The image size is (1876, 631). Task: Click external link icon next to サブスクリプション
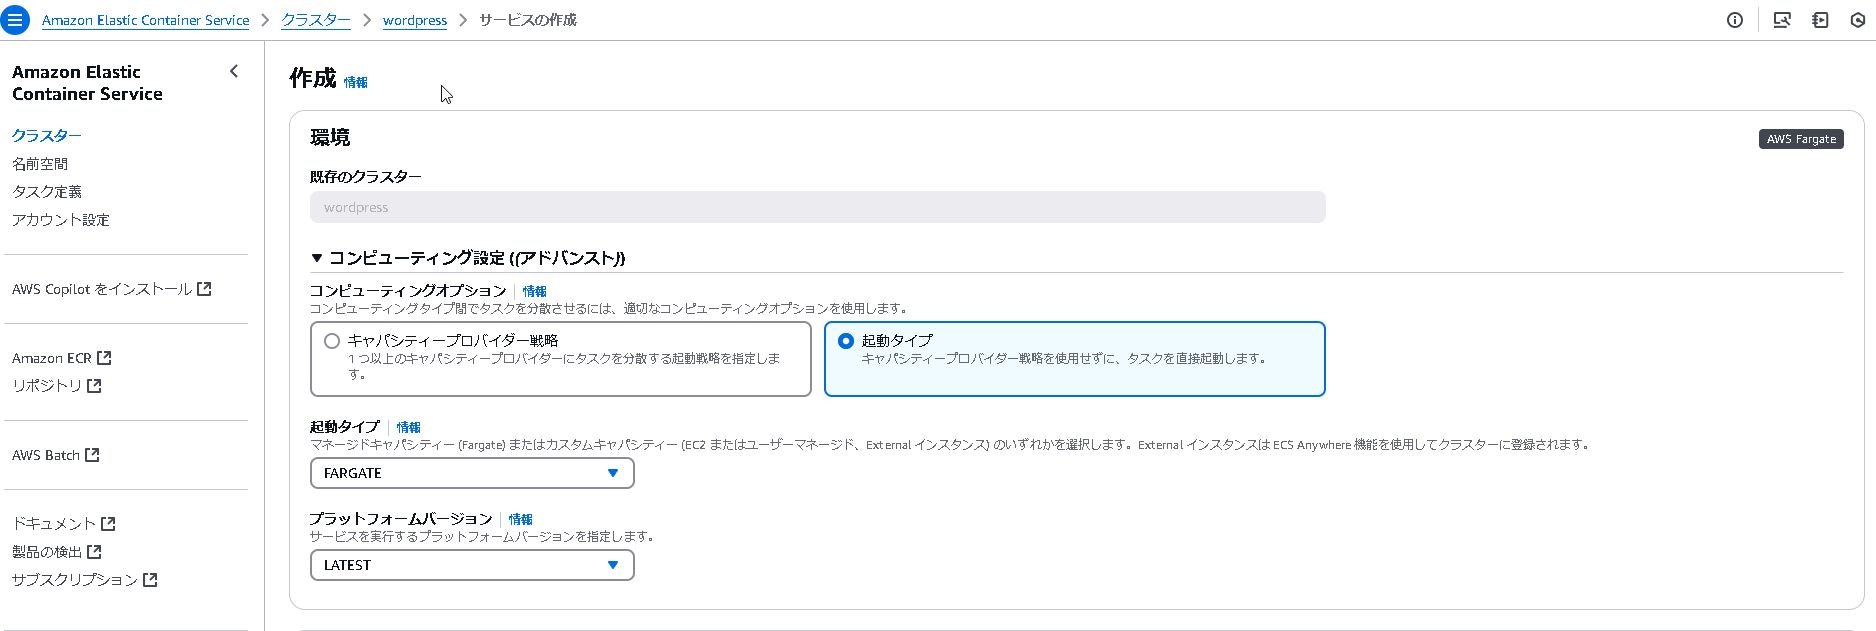(150, 580)
